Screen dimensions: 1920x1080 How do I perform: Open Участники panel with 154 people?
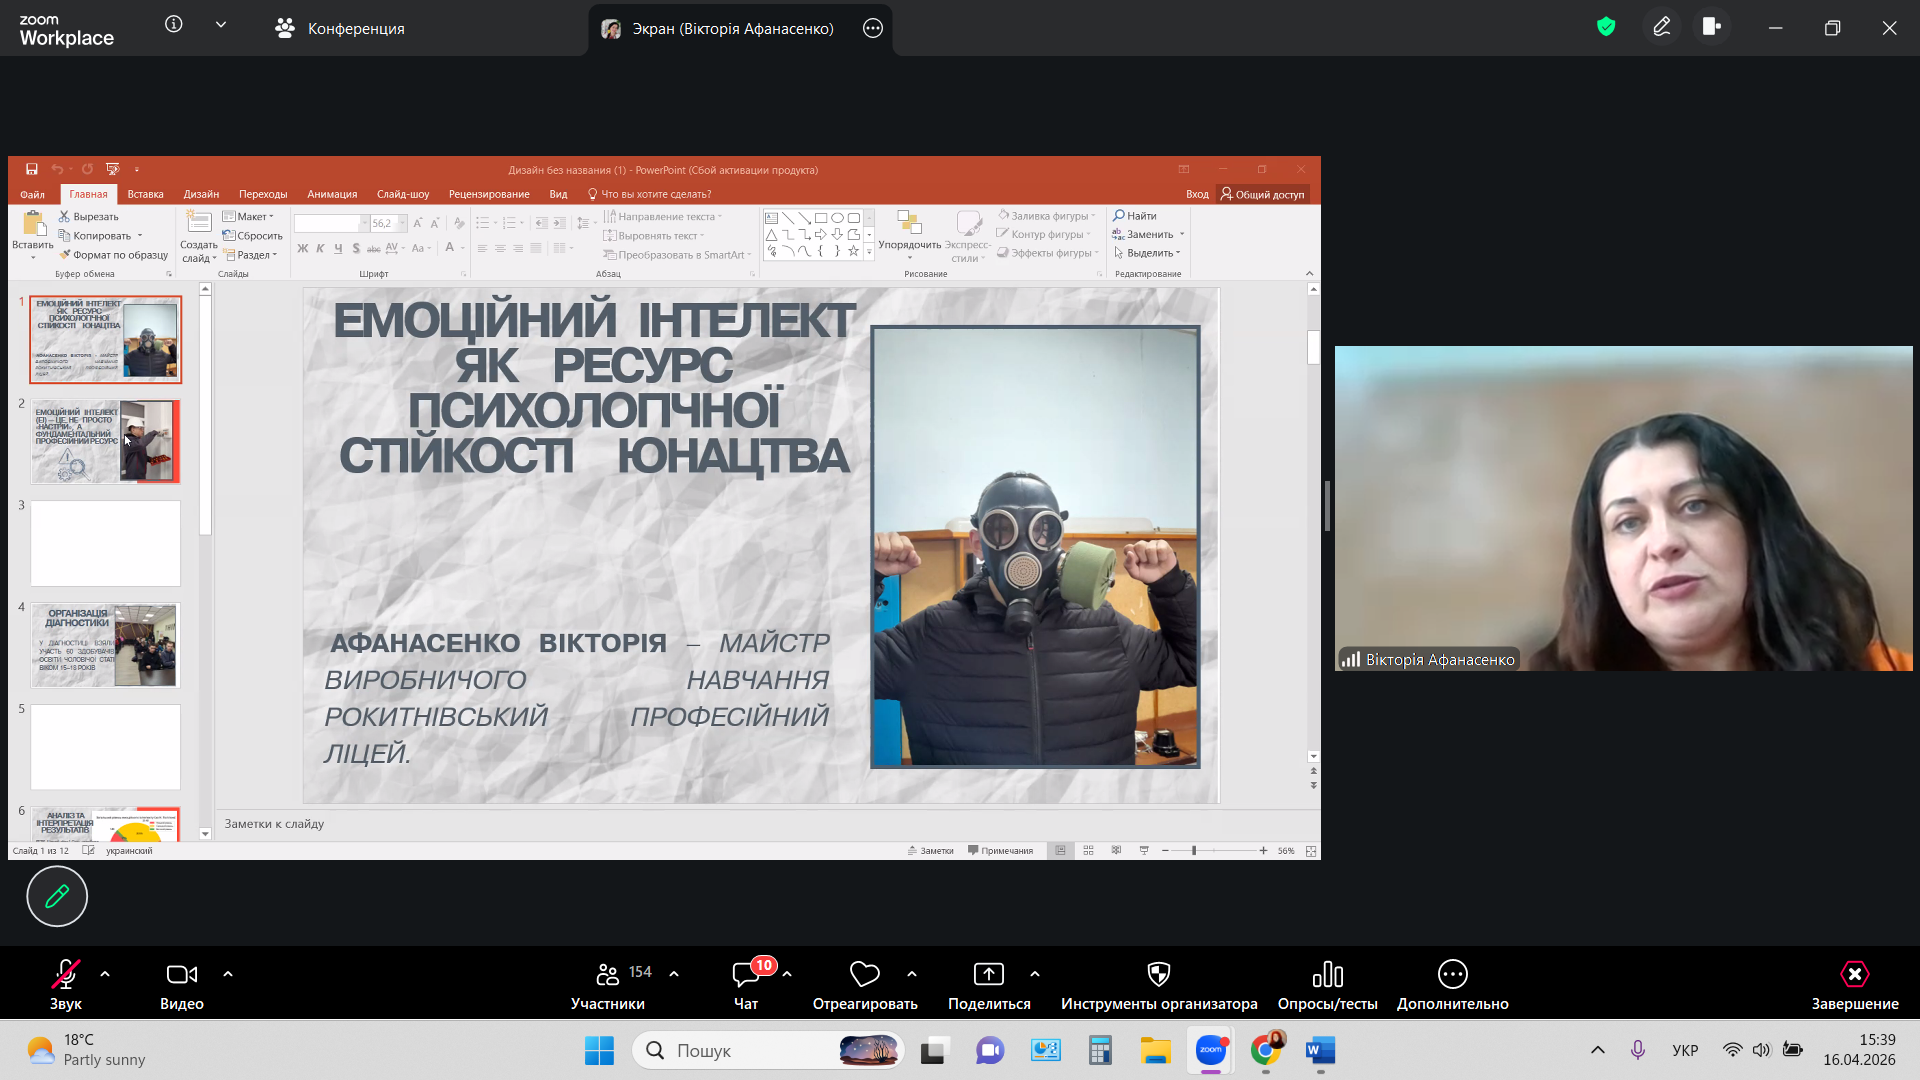[x=608, y=985]
